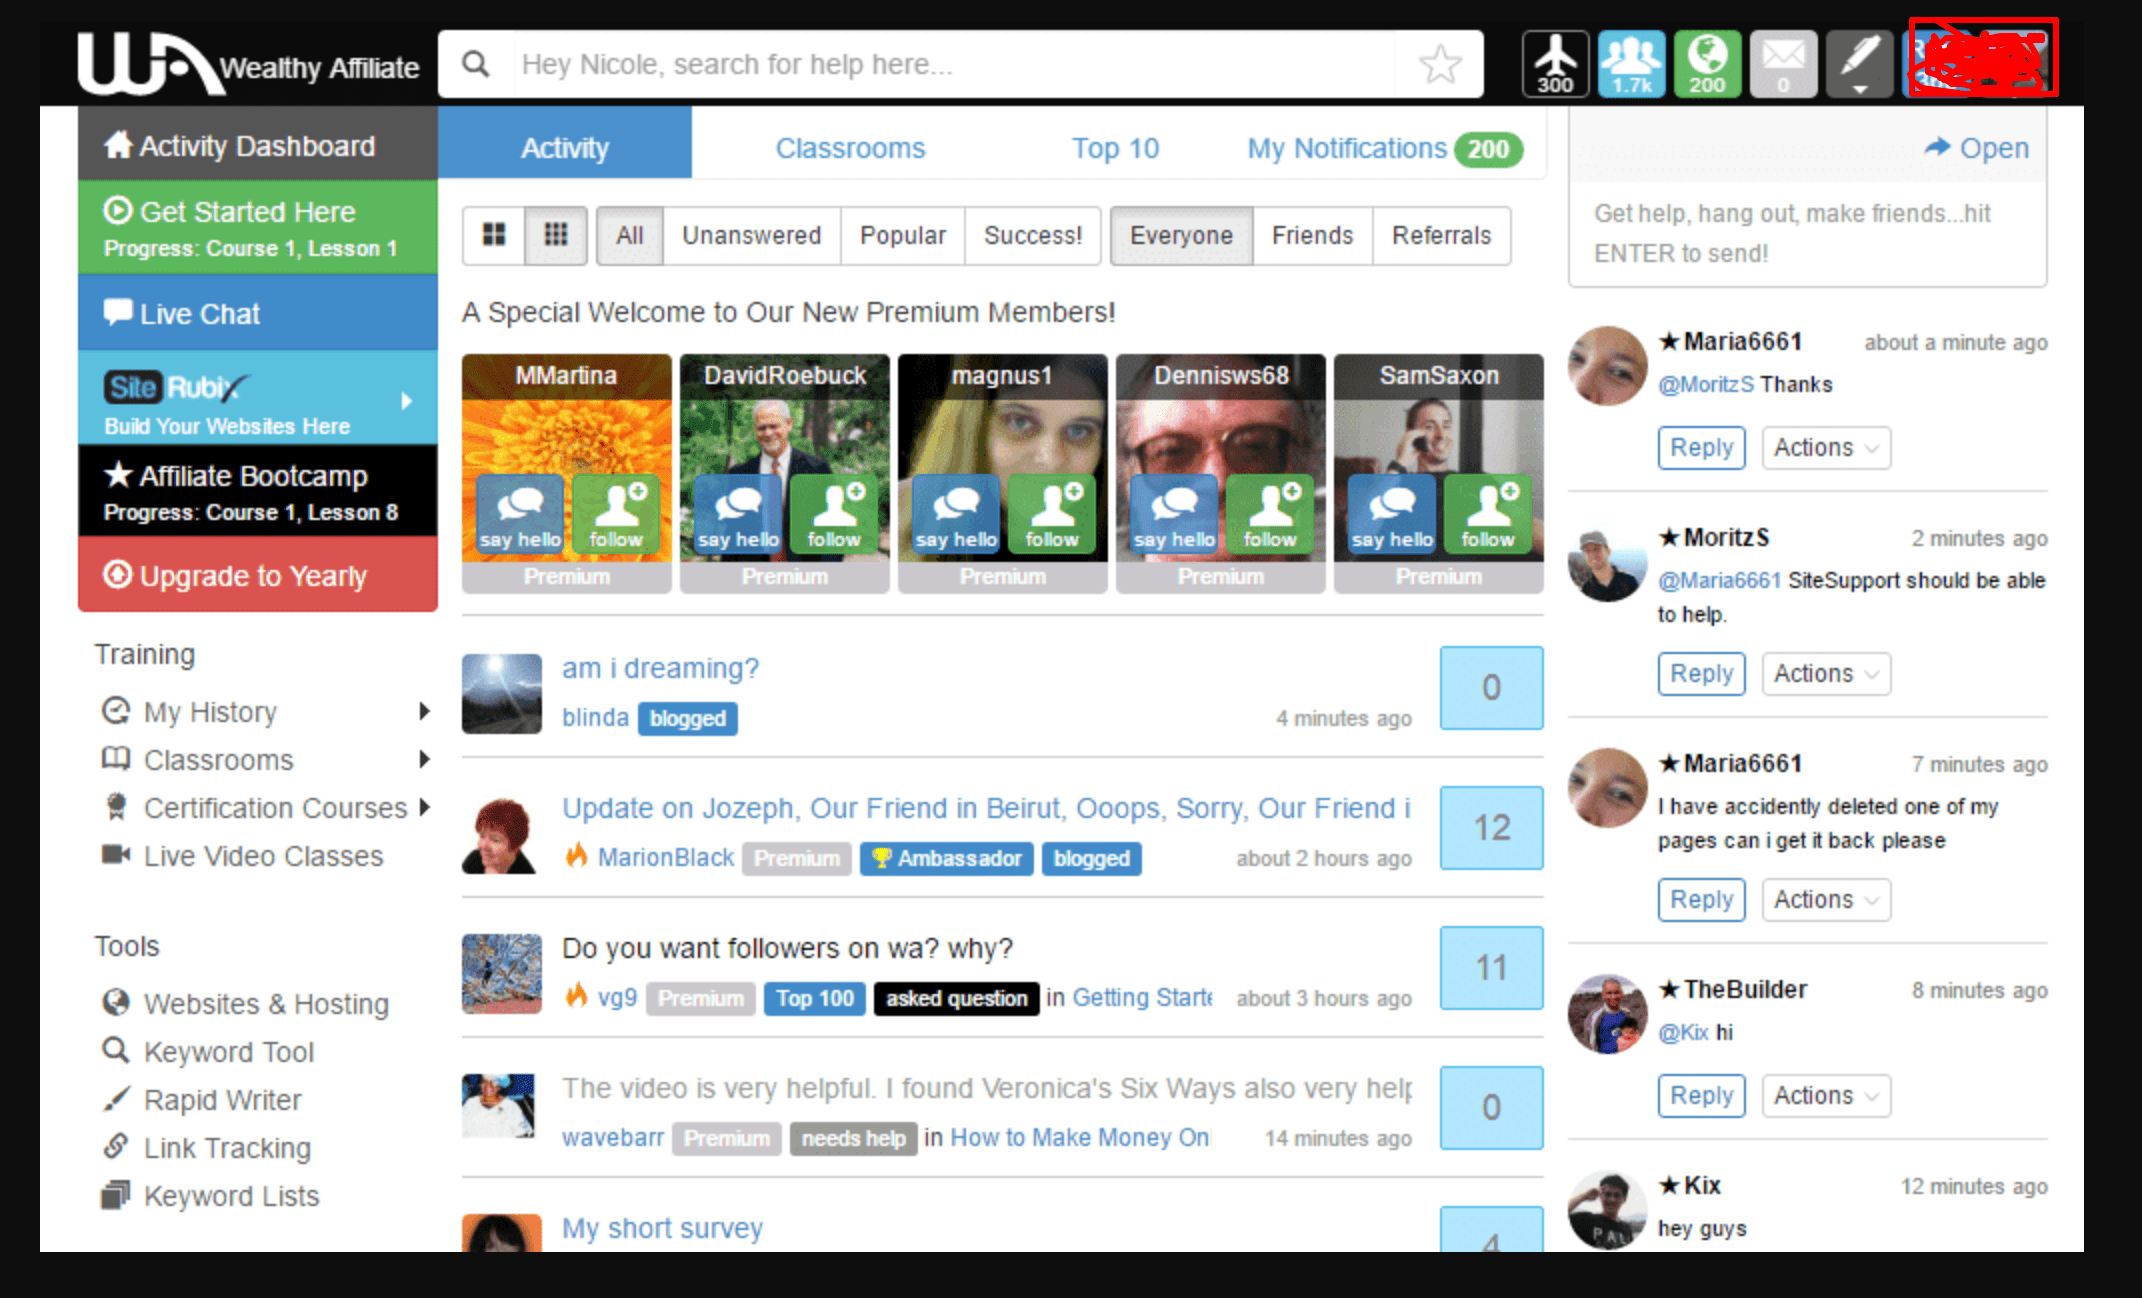Click Upgrade to Yearly button
Screen dimensions: 2142x1298
click(x=258, y=574)
